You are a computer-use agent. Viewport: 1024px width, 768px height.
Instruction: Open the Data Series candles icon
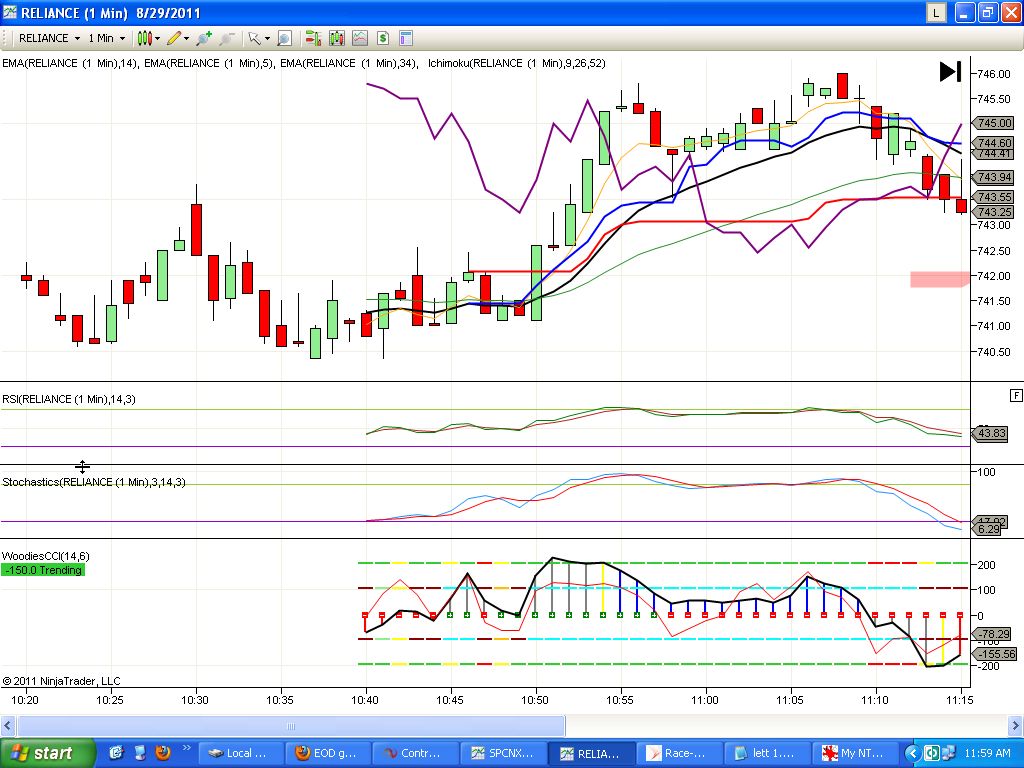point(336,39)
